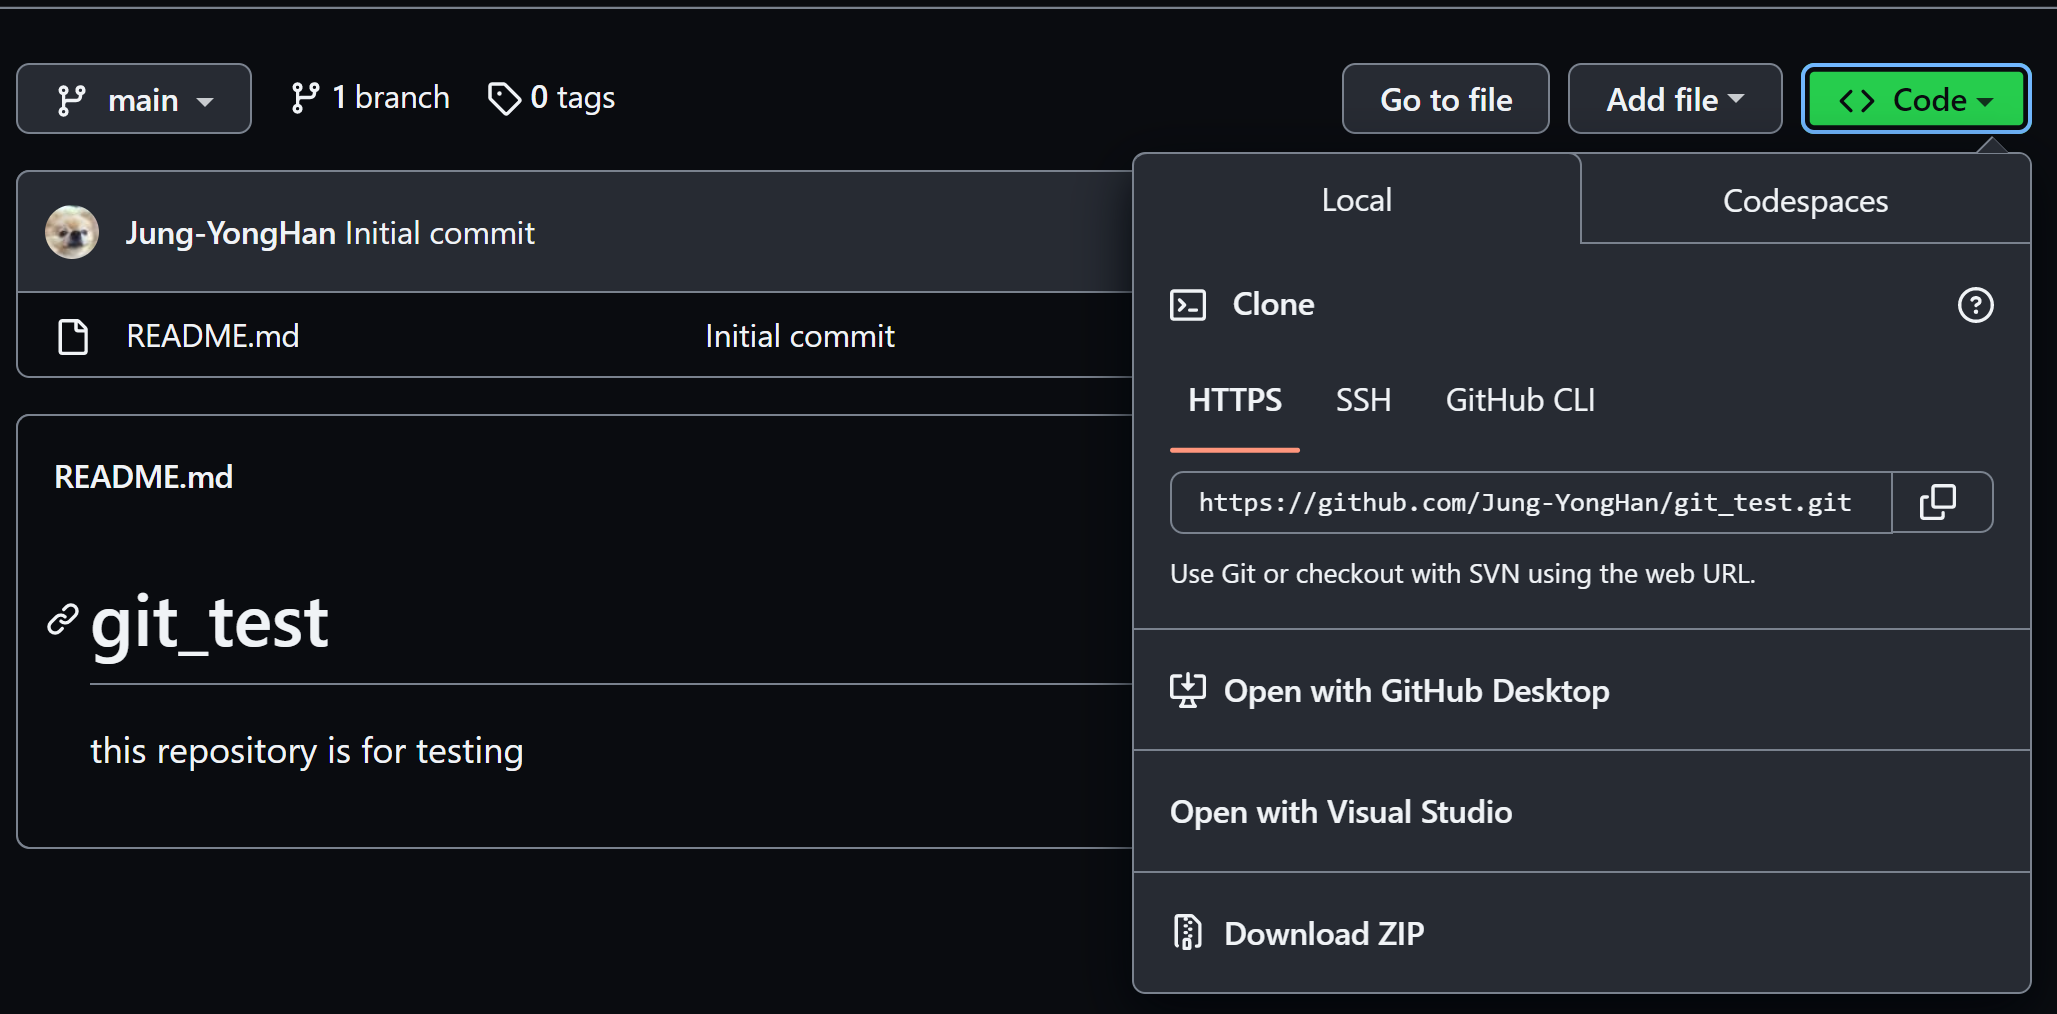Click the anchor link icon beside git_test heading
Image resolution: width=2057 pixels, height=1014 pixels.
tap(63, 620)
